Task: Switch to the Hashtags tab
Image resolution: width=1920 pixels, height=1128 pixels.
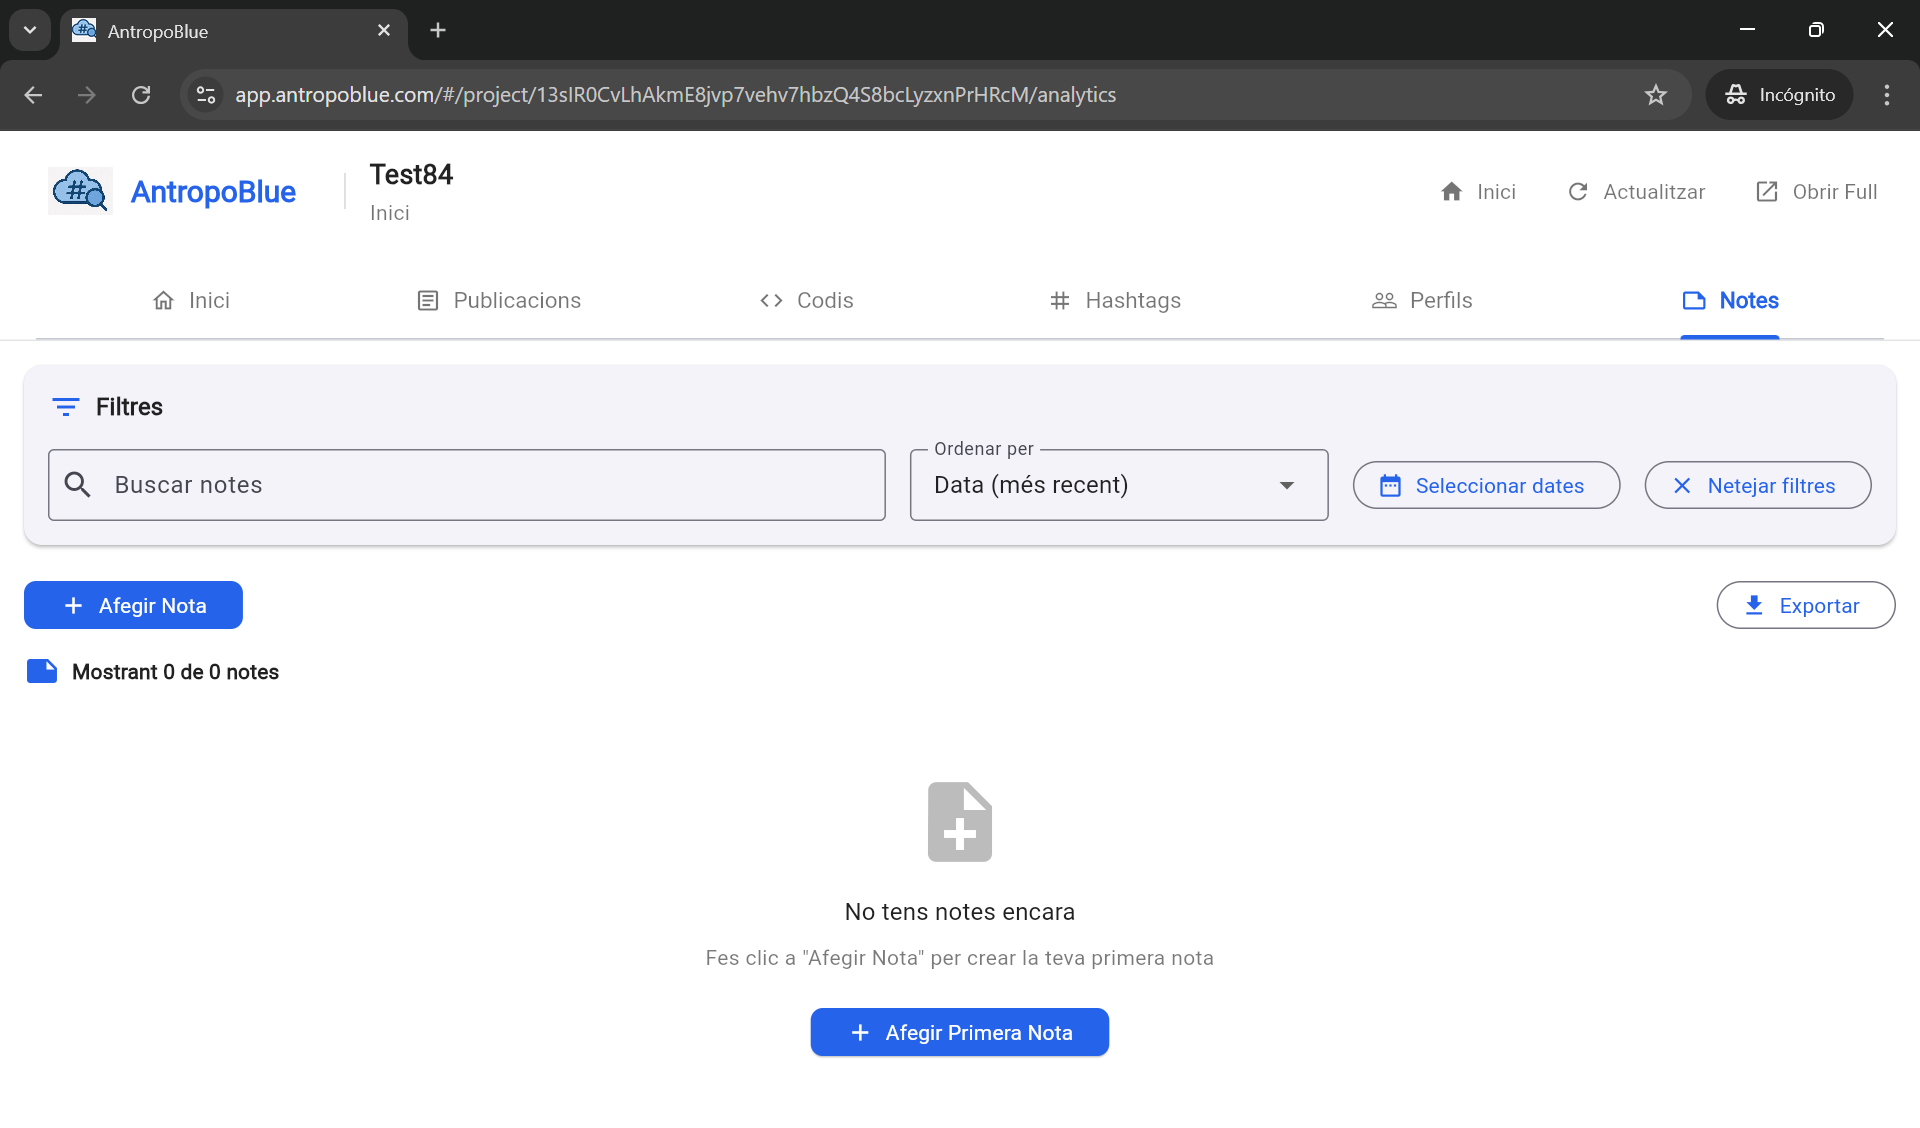Action: [1115, 300]
